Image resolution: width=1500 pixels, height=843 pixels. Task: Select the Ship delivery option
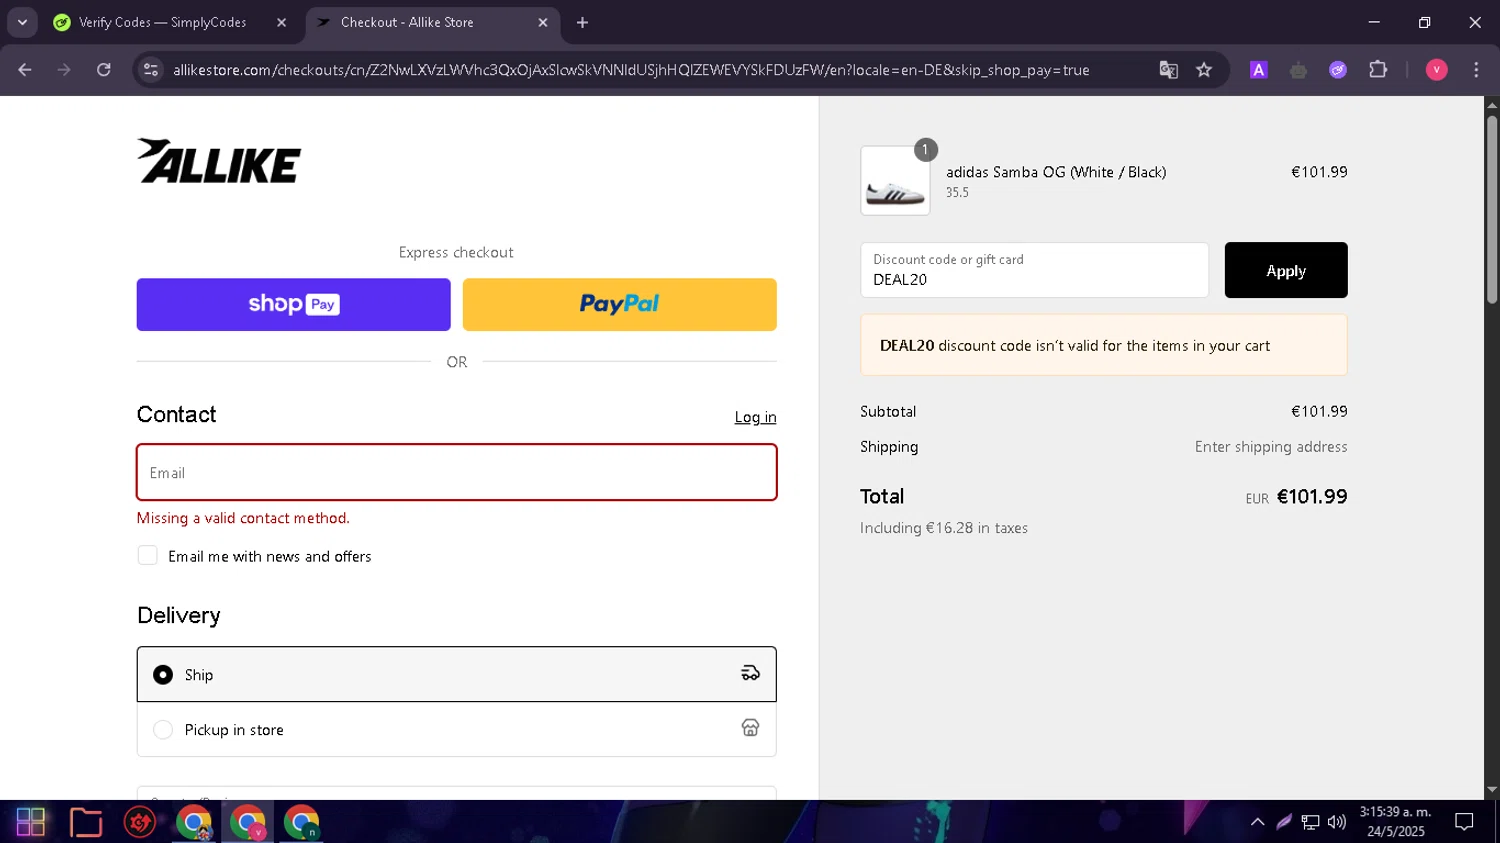pos(457,674)
